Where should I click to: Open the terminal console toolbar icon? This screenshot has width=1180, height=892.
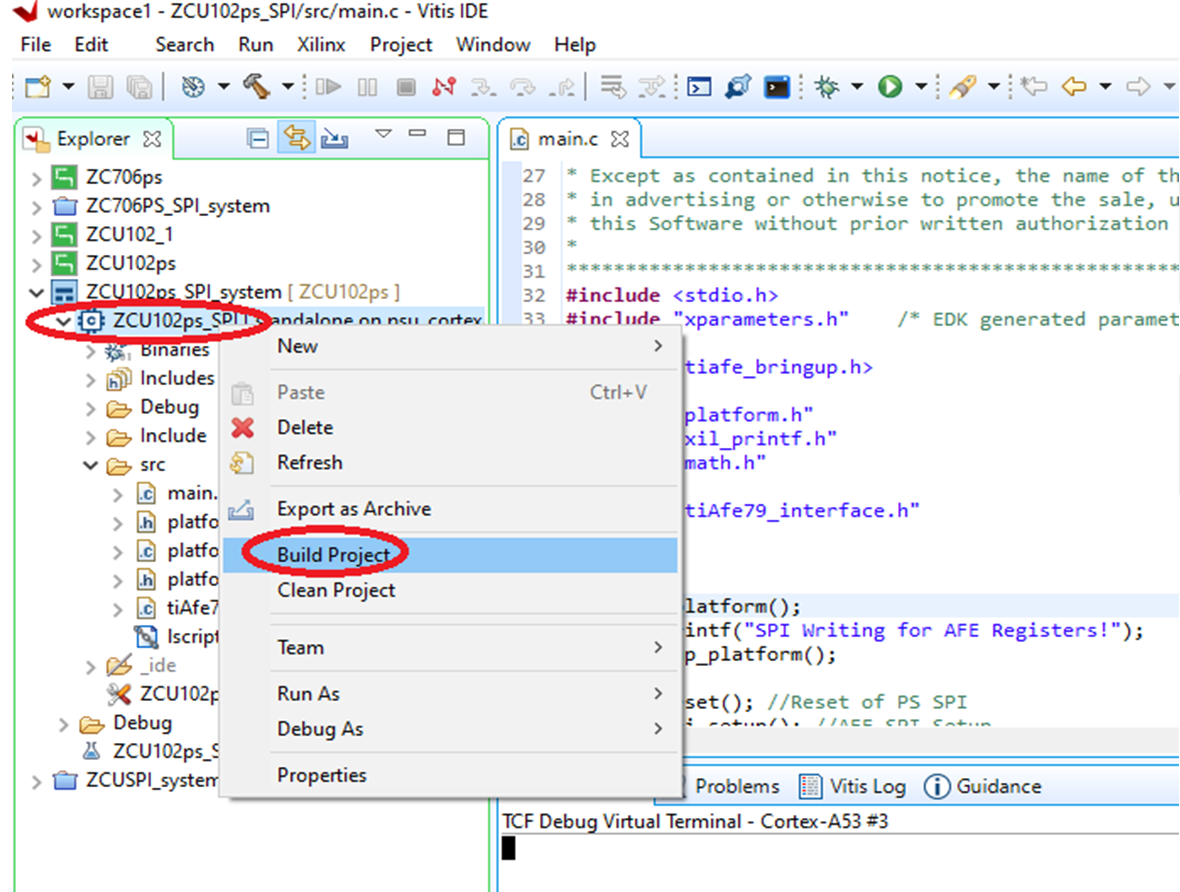click(776, 87)
